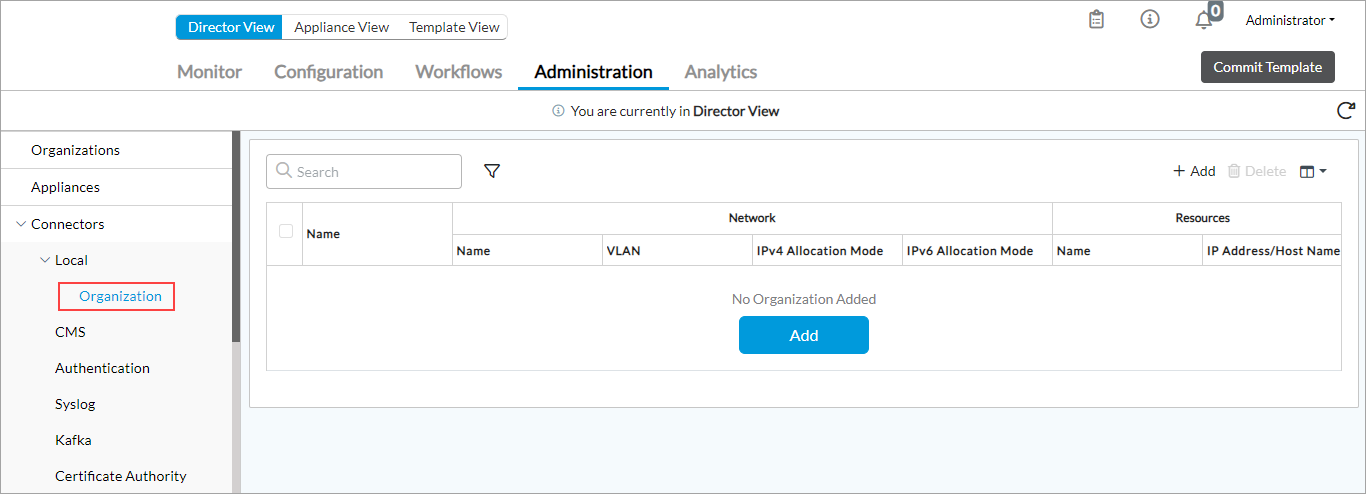The image size is (1366, 494).
Task: Toggle the select-all checkbox in table header
Action: tap(286, 231)
